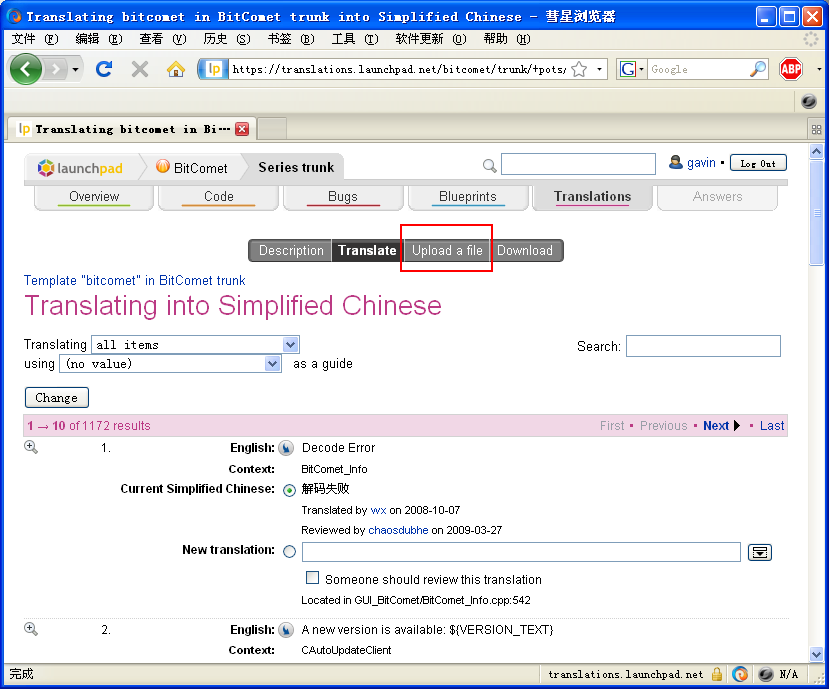Copy English text 'Decode Error' arrow icon
Image resolution: width=829 pixels, height=689 pixels.
tap(286, 448)
